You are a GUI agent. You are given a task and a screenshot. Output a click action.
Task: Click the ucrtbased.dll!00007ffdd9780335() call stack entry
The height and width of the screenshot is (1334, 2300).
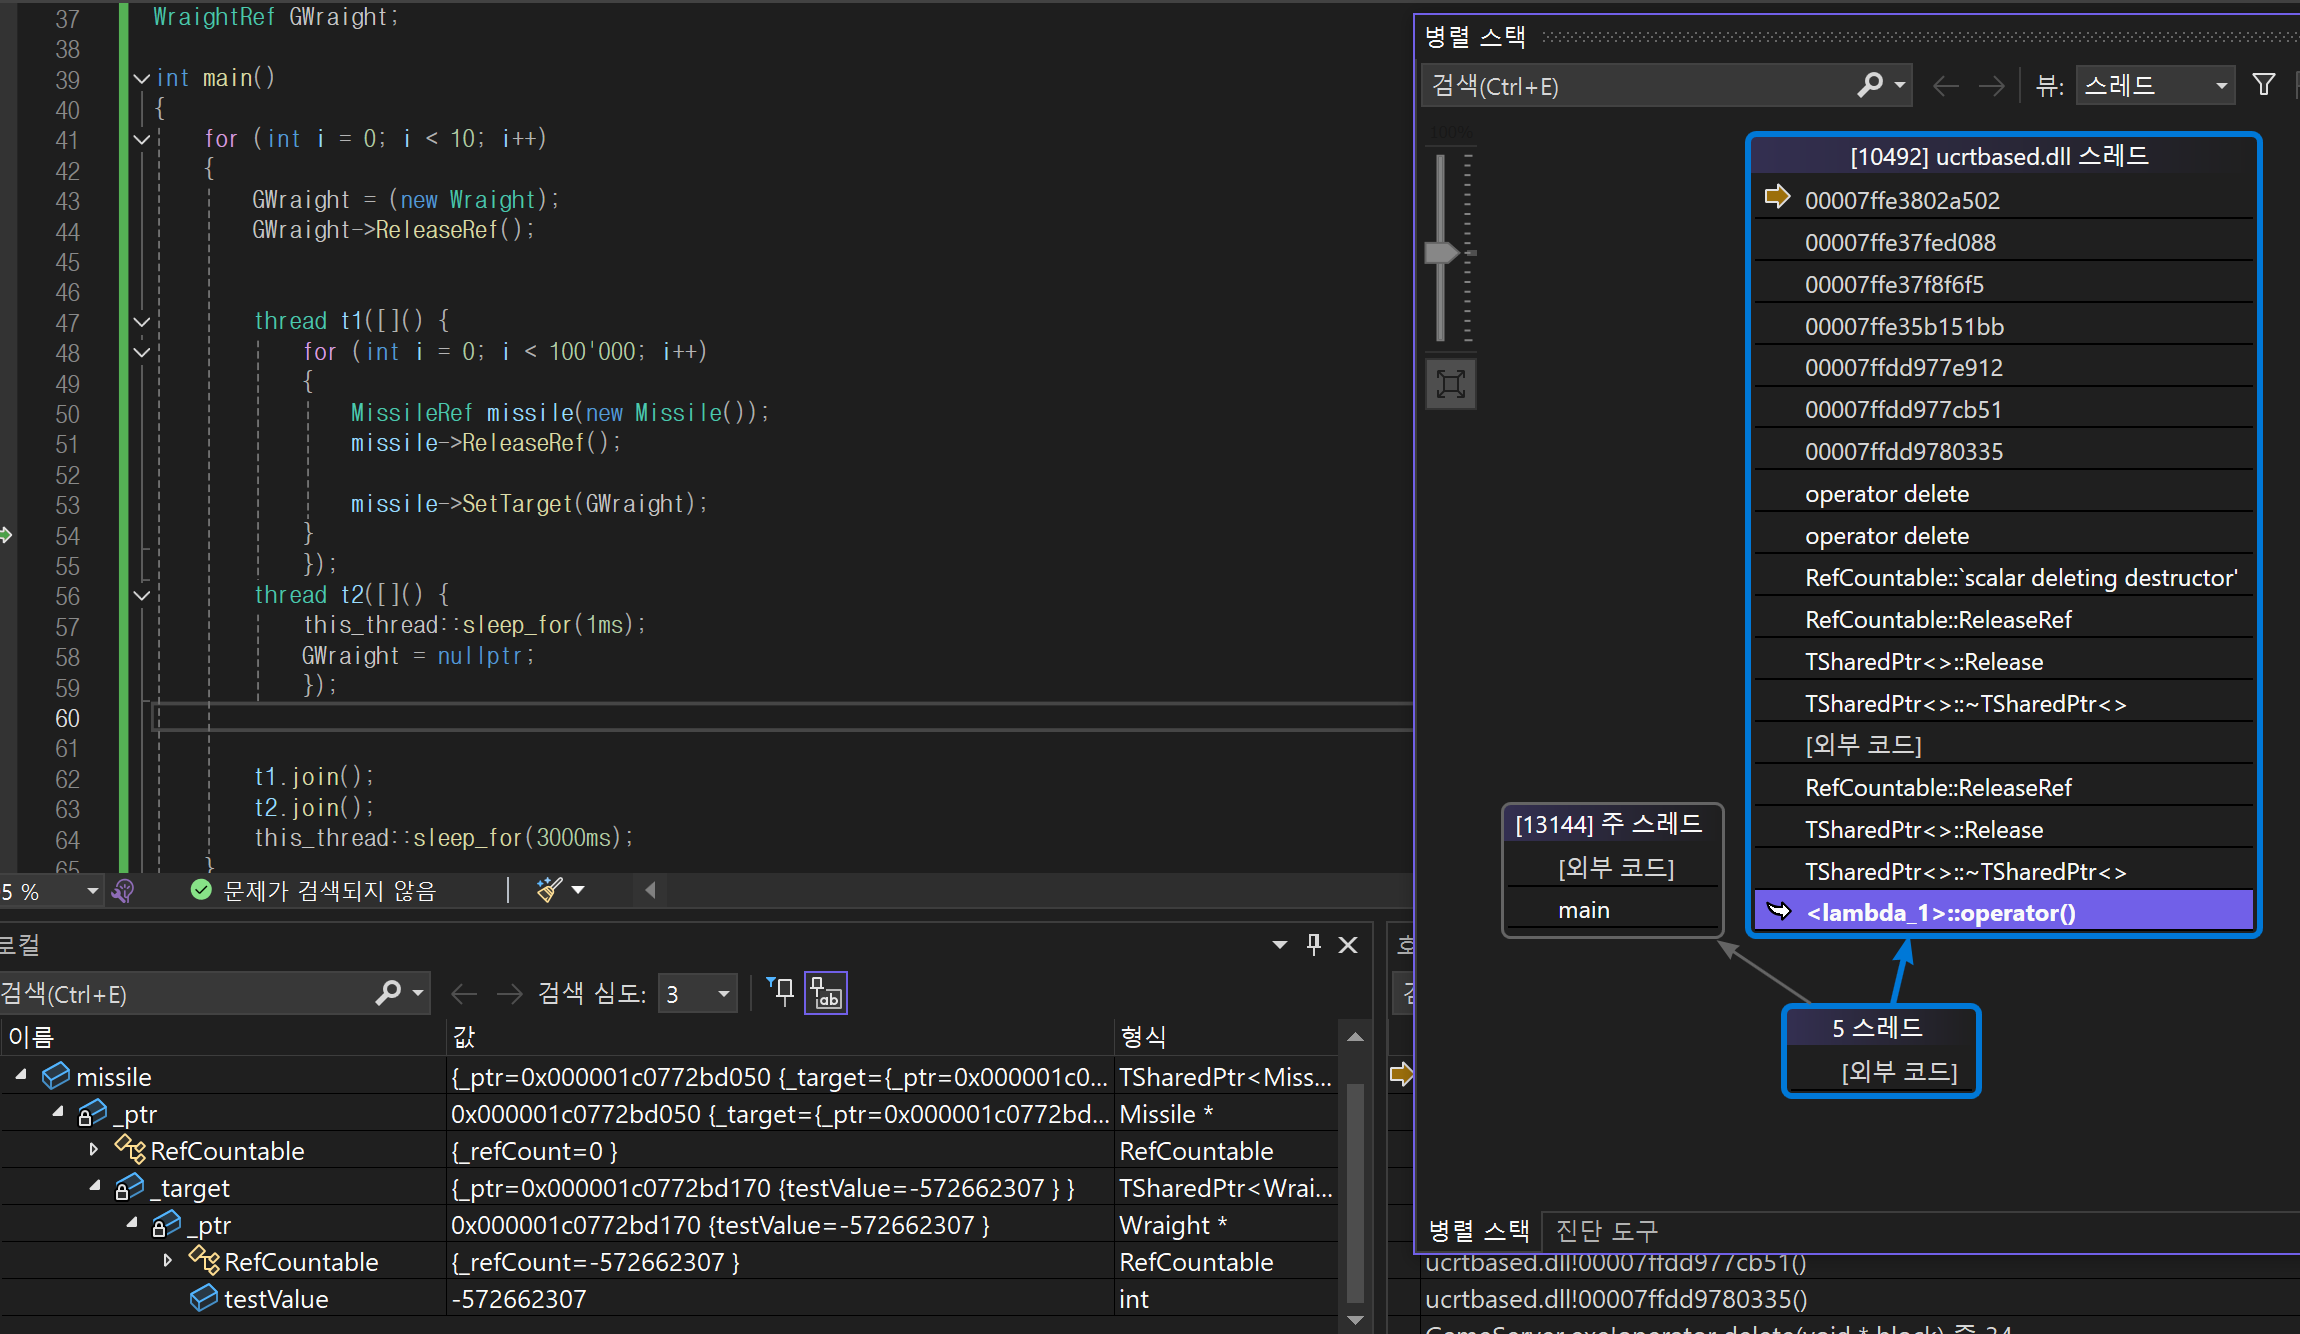(x=1616, y=1298)
